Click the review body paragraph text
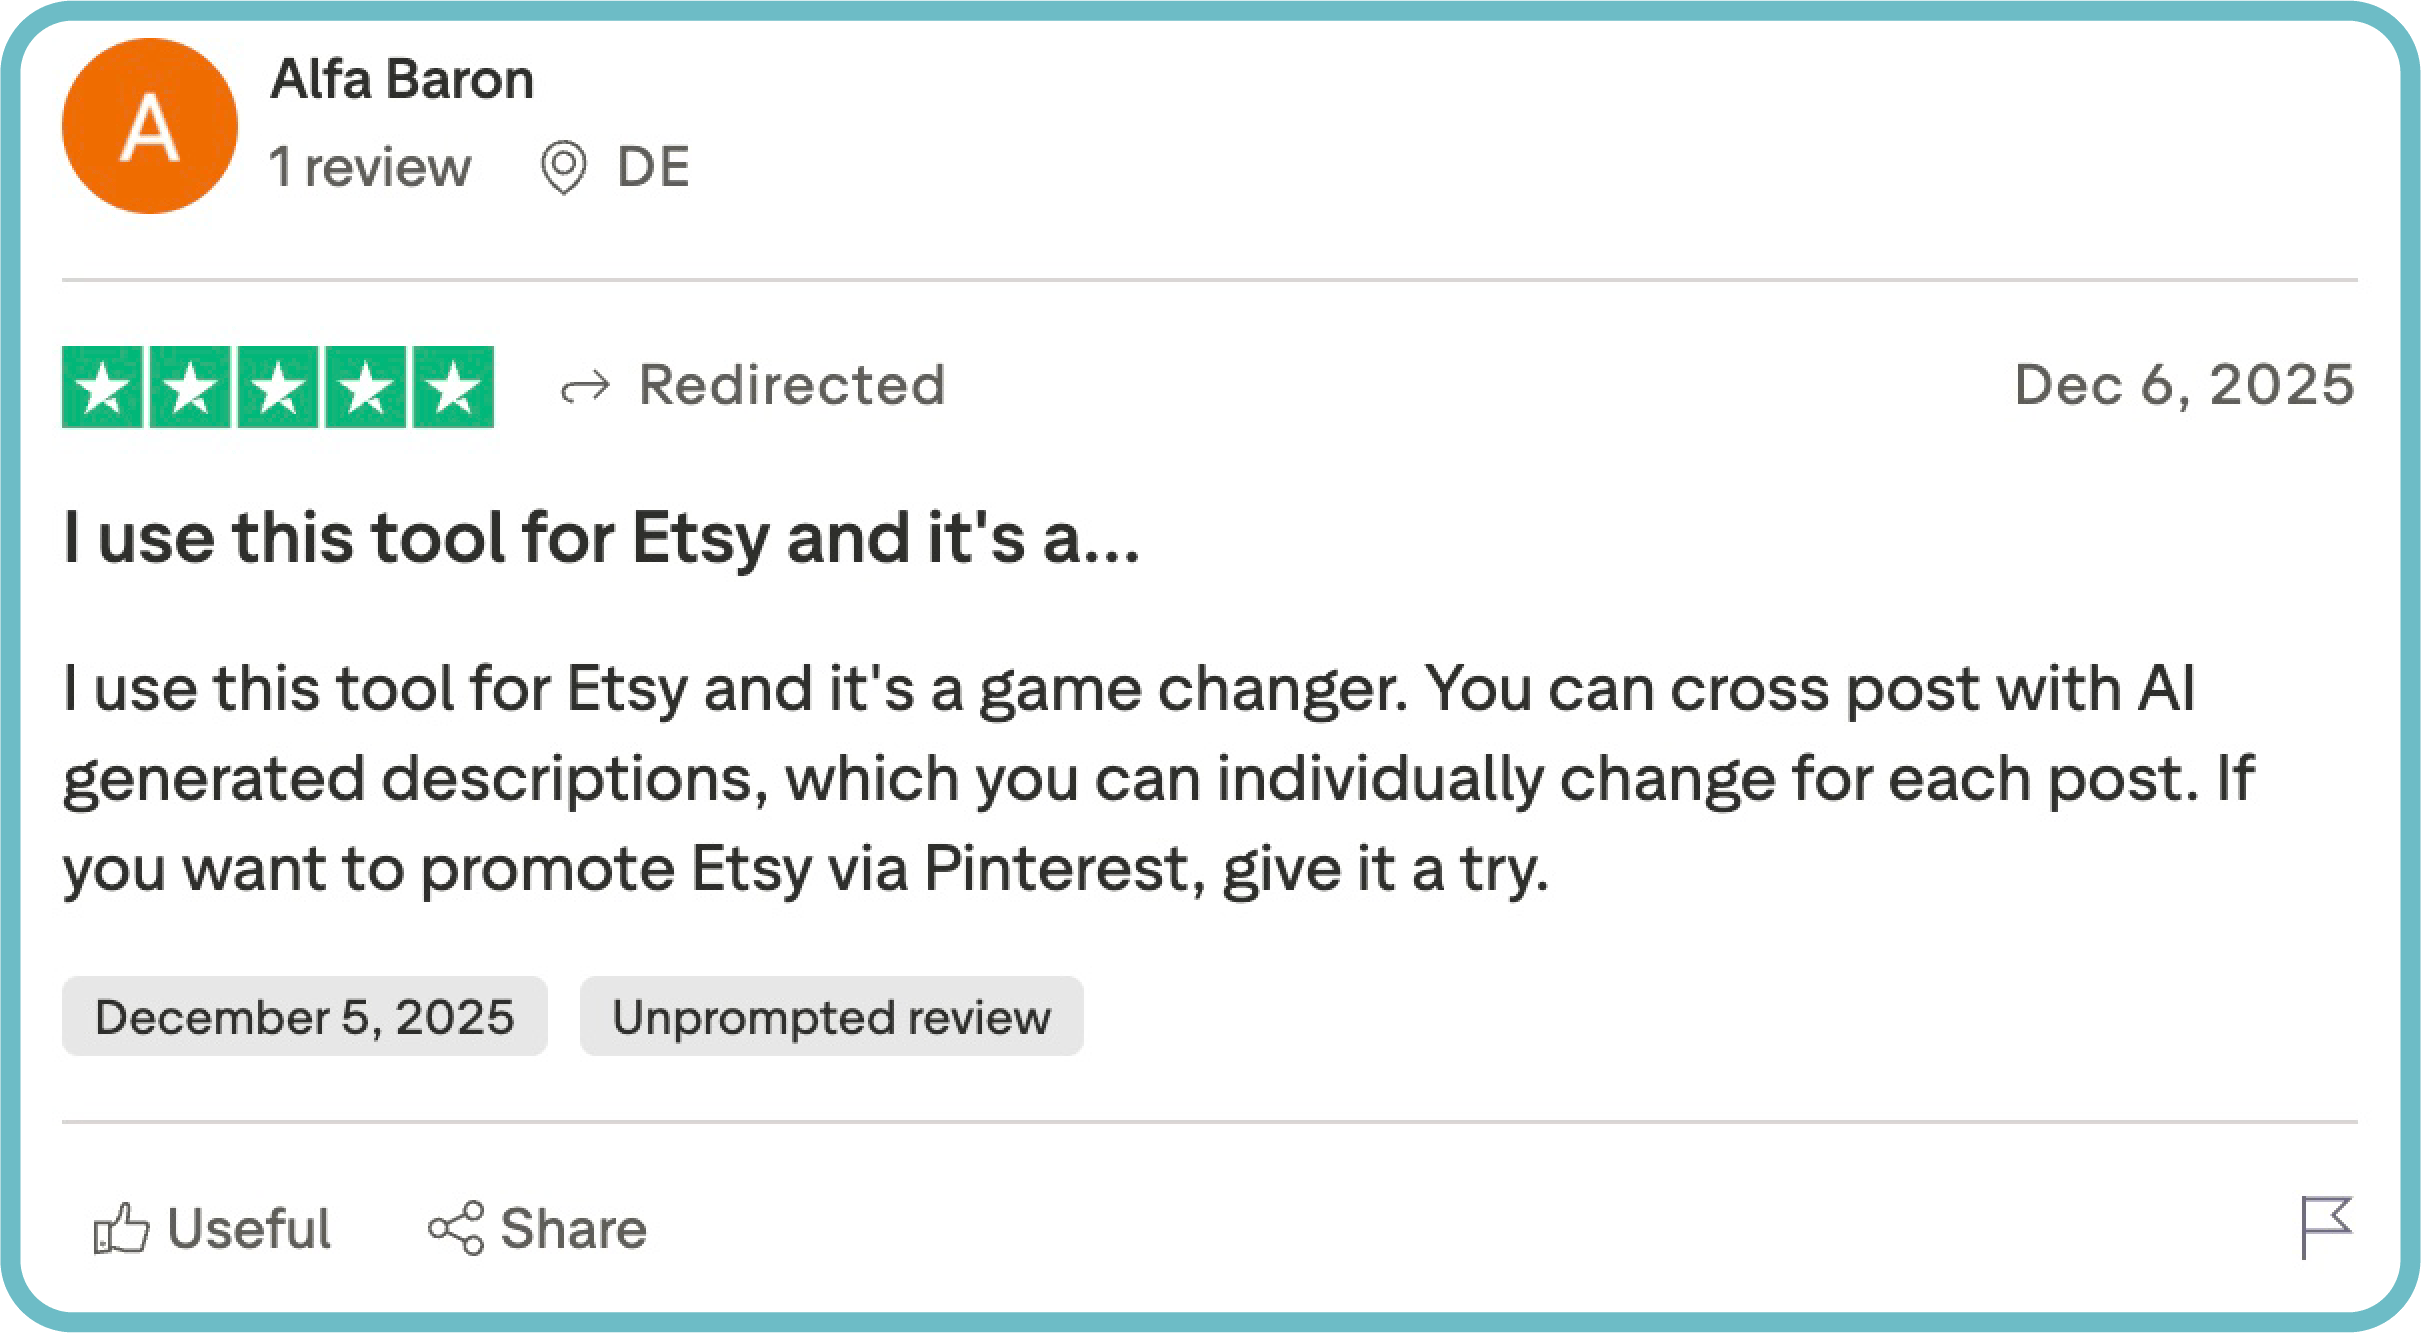Image resolution: width=2421 pixels, height=1333 pixels. (1160, 778)
